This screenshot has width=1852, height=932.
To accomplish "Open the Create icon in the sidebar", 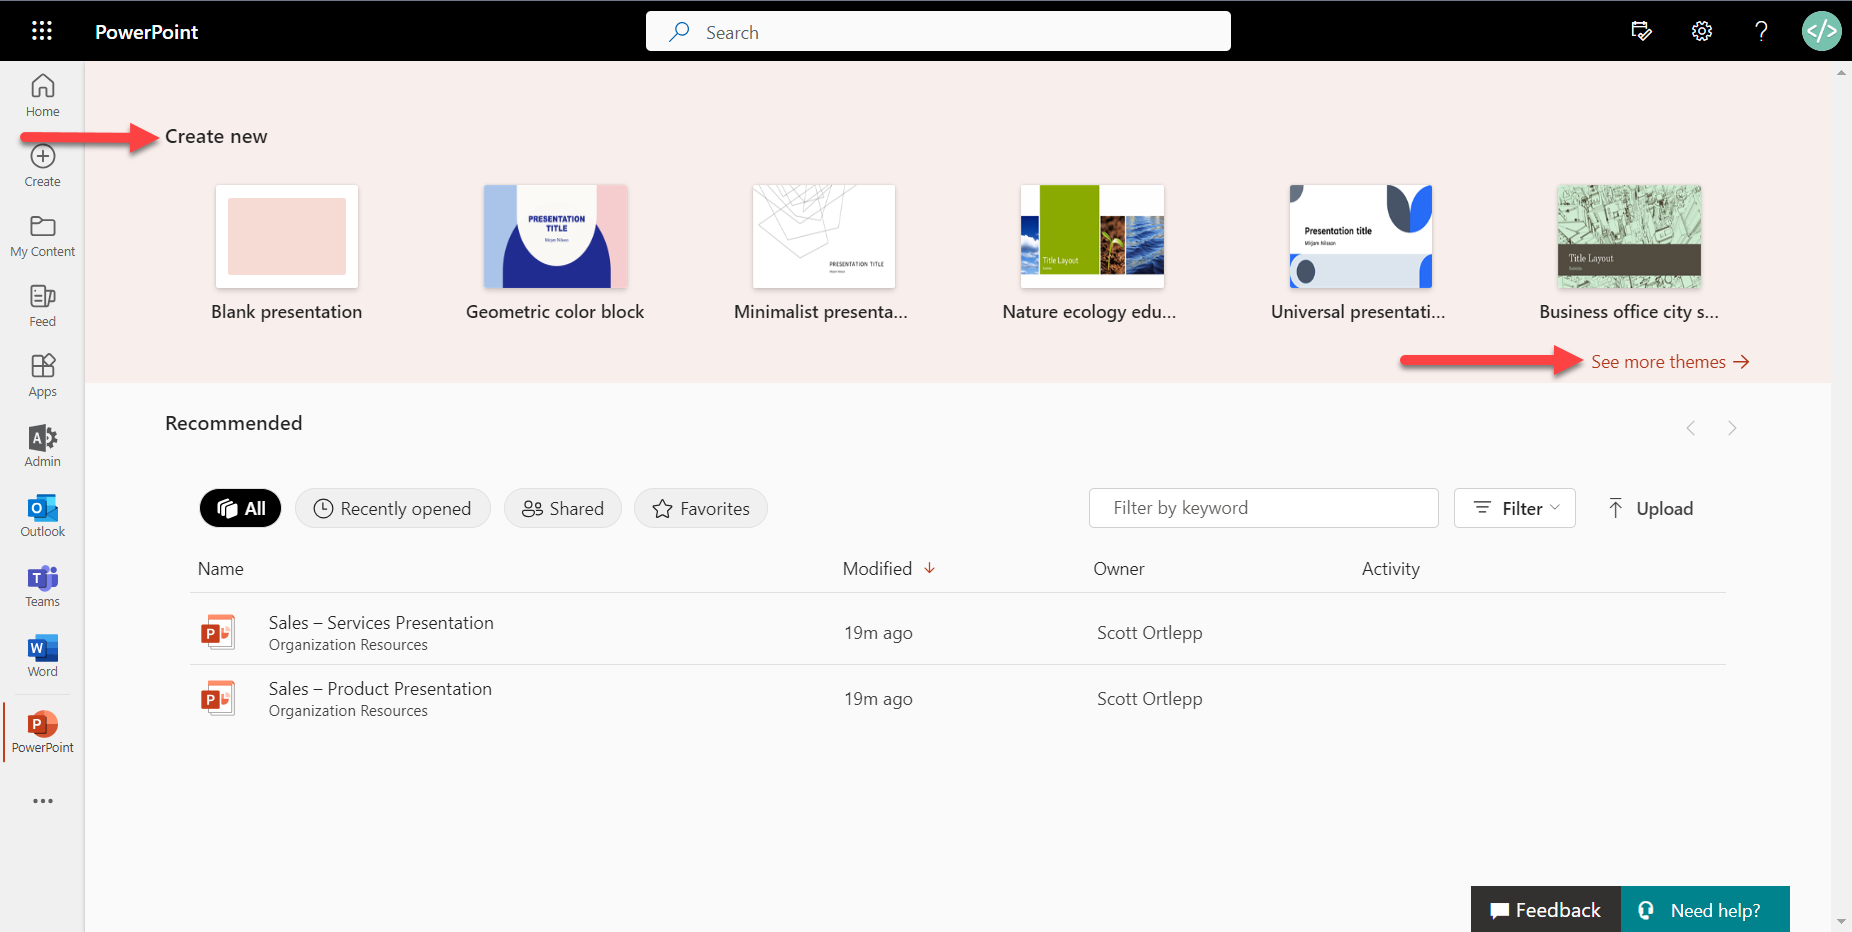I will (42, 165).
